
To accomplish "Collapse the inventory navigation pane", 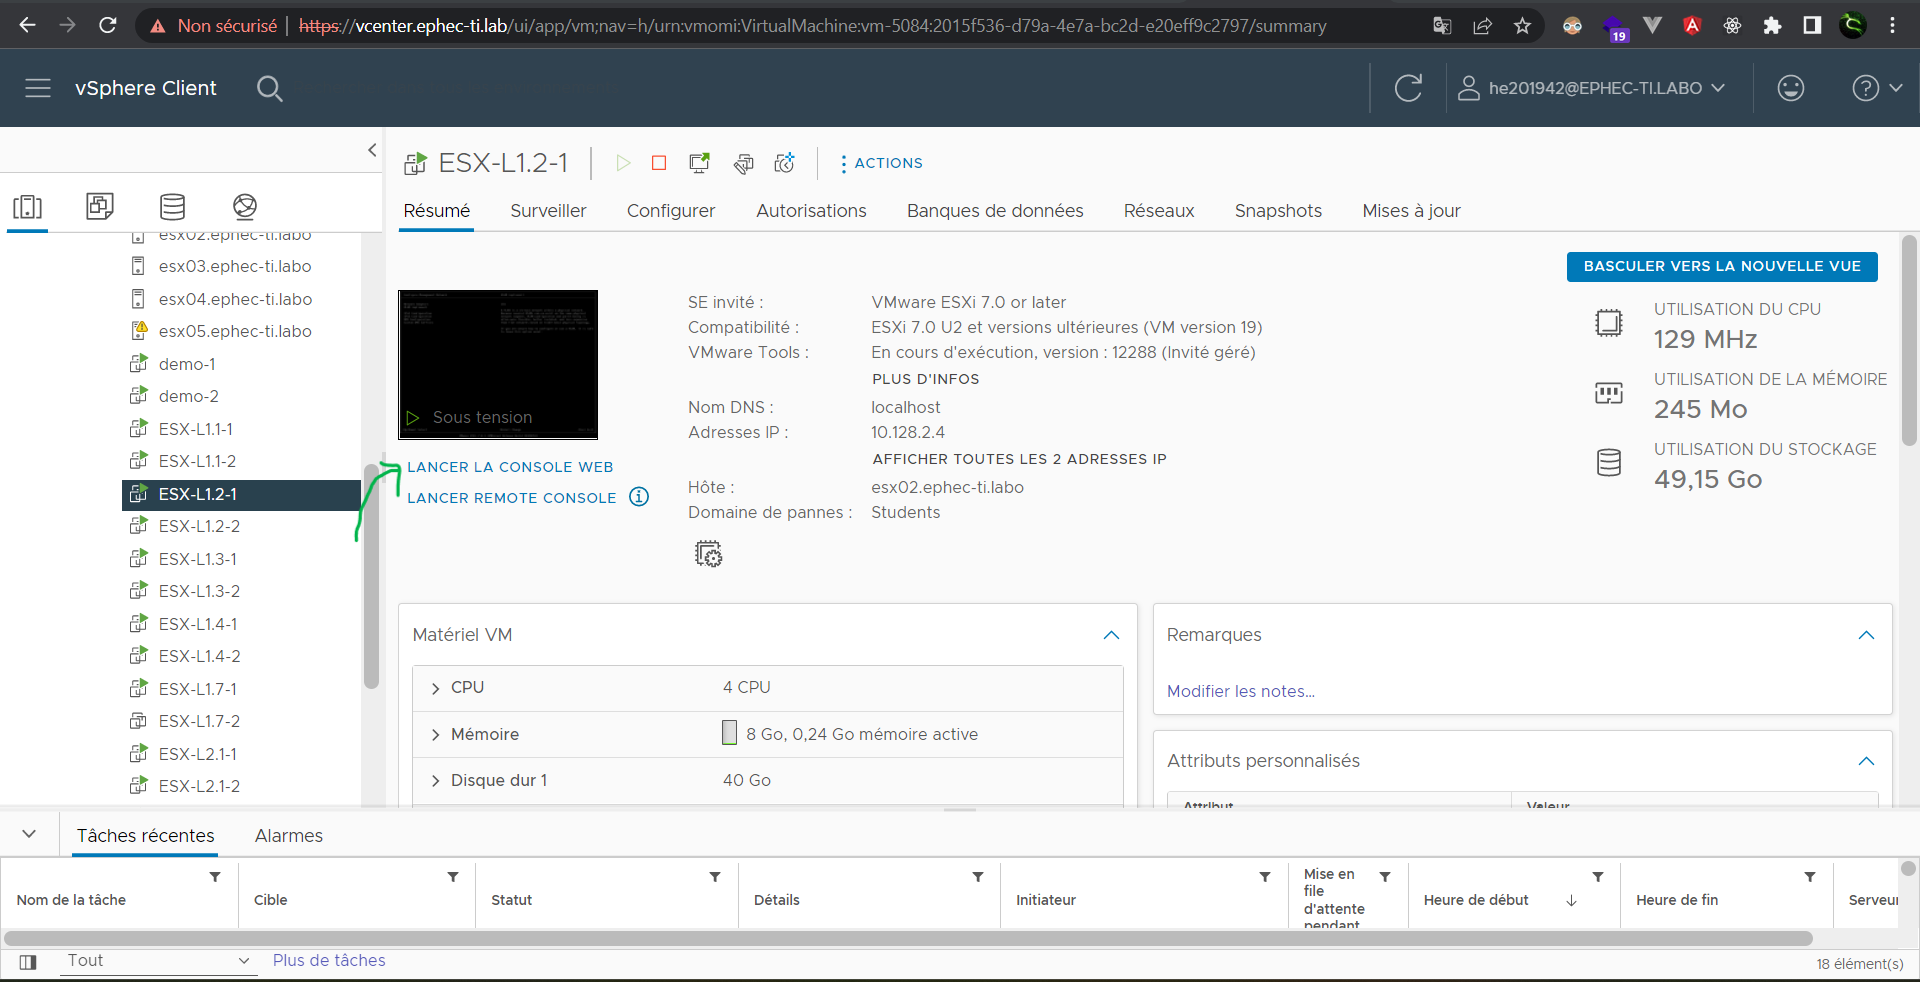I will [372, 150].
